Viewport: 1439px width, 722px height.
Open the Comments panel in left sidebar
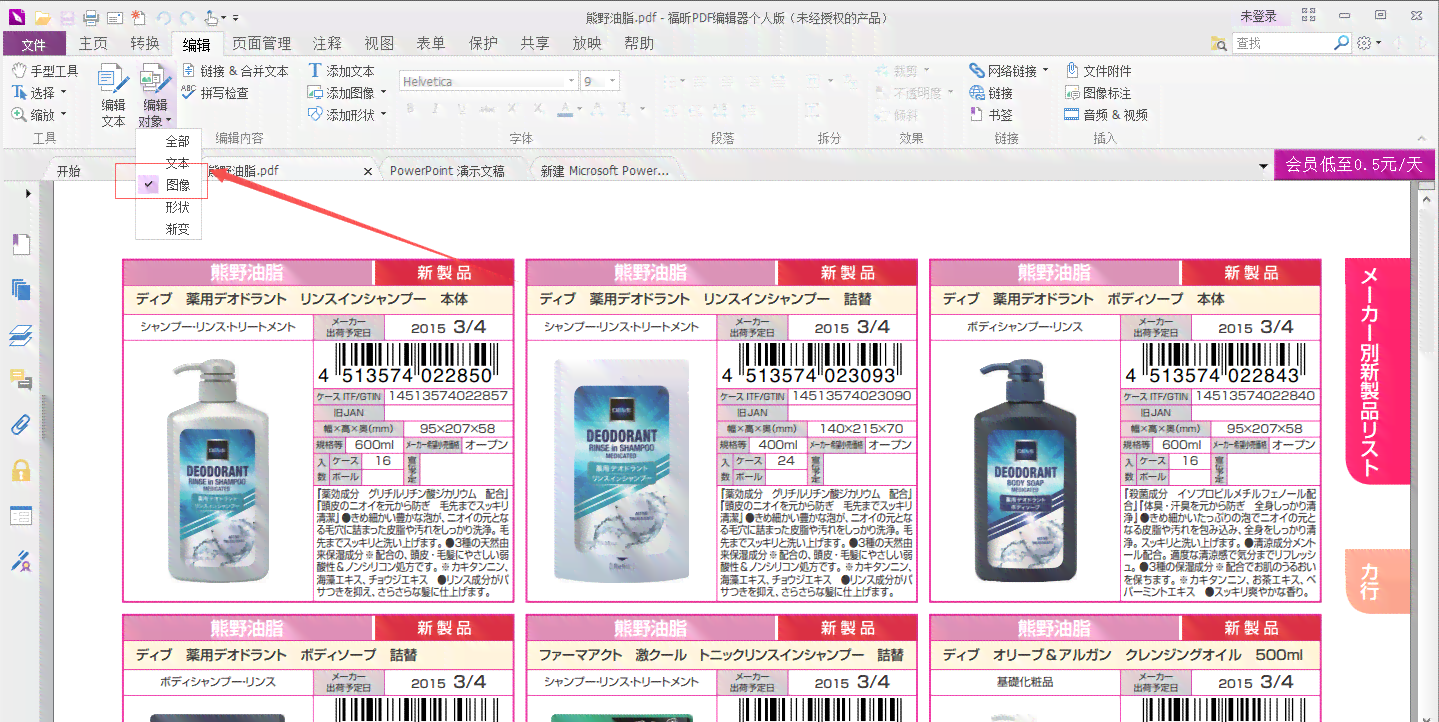pos(21,379)
